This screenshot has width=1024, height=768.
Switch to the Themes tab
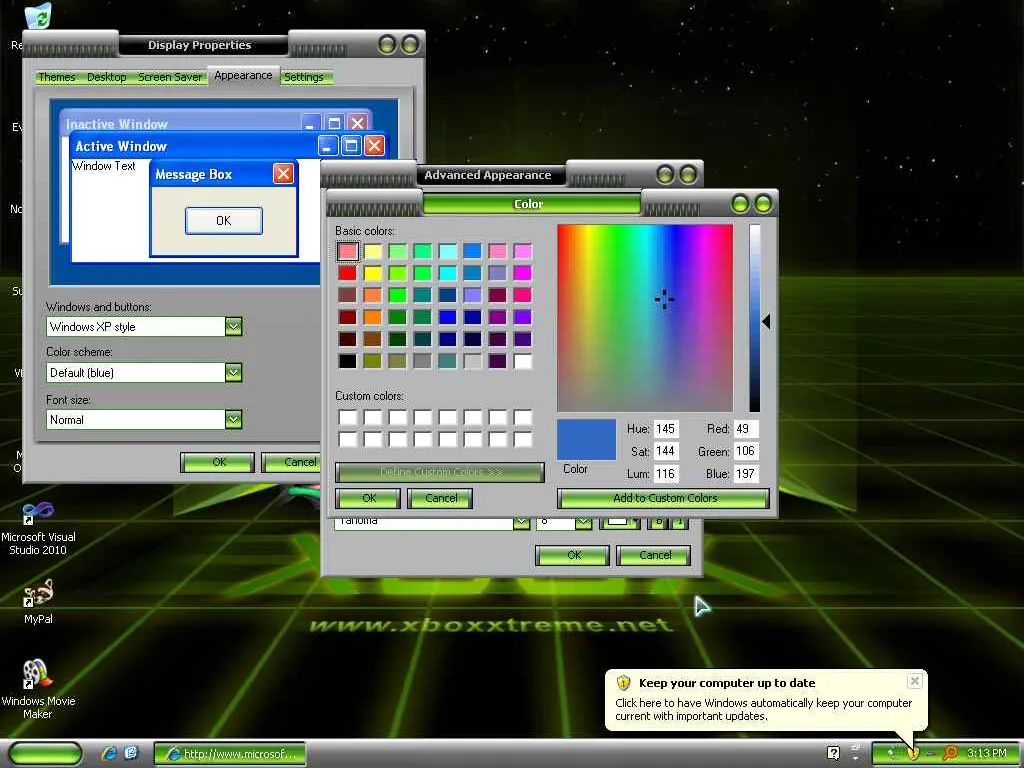pos(57,77)
